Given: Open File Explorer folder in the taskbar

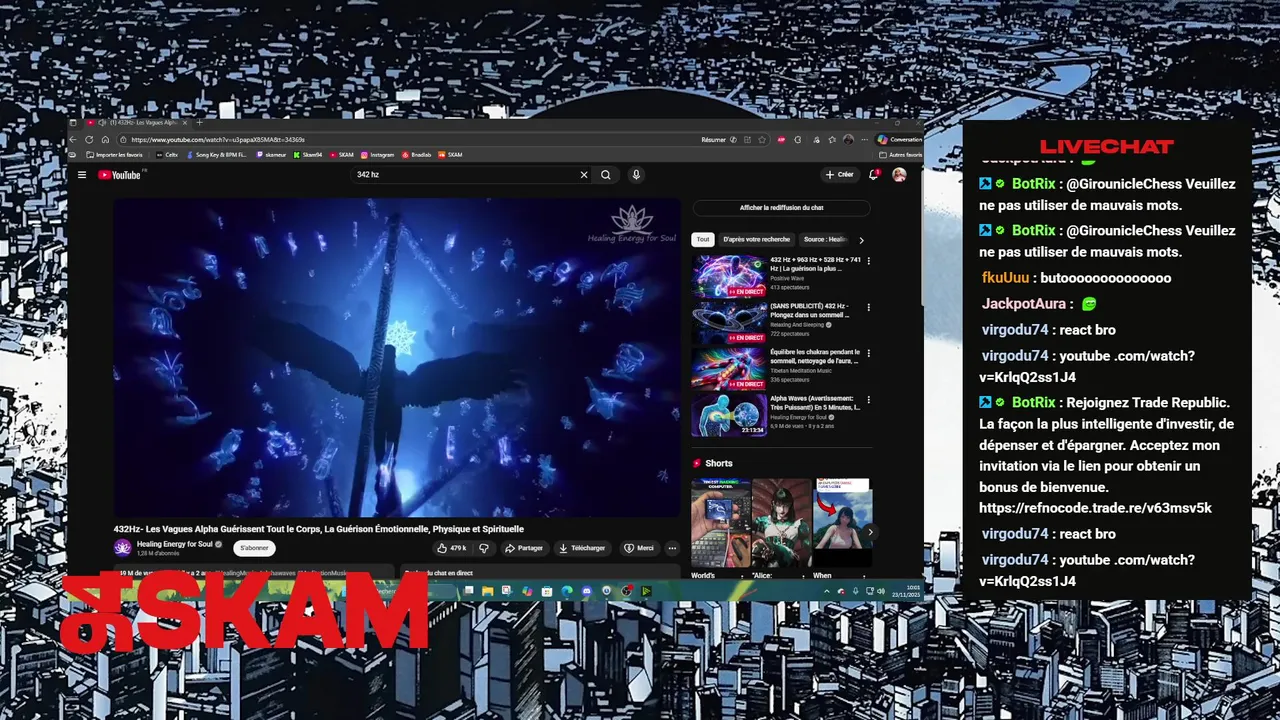Looking at the screenshot, I should (x=487, y=591).
